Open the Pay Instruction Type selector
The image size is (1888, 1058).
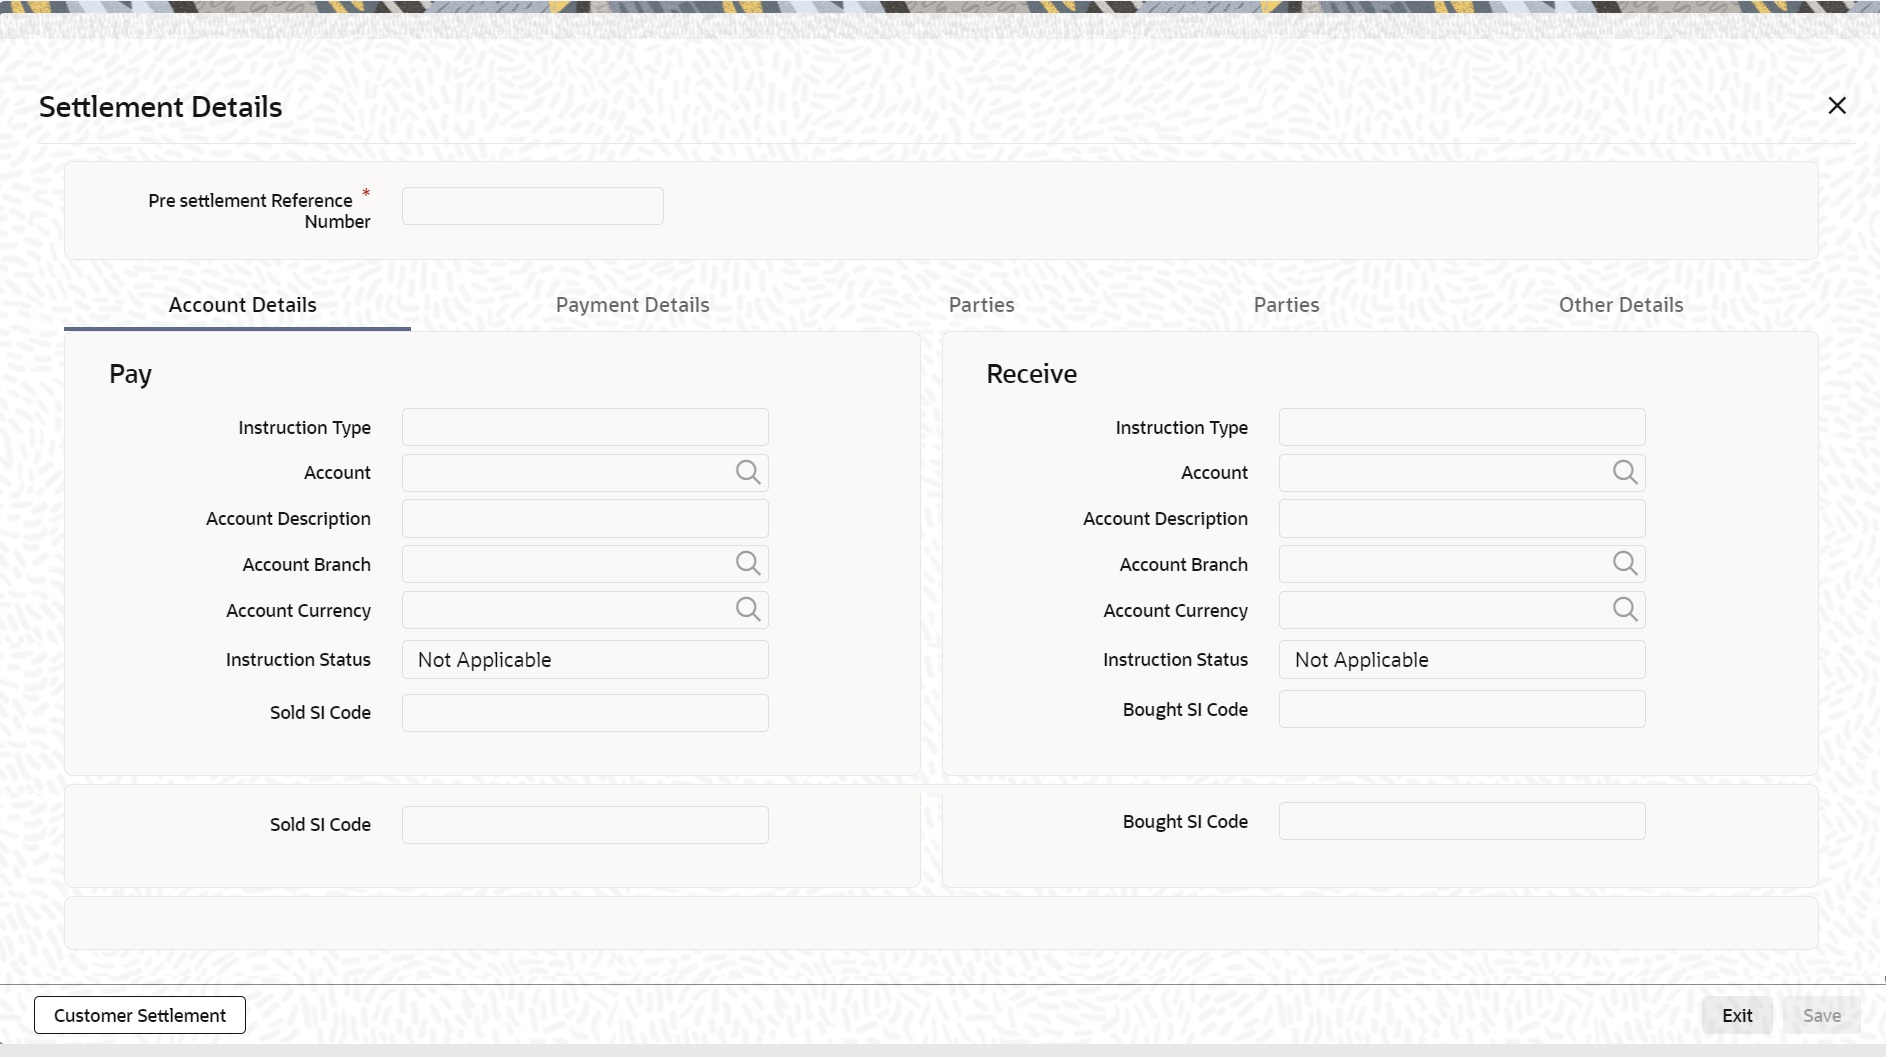[584, 426]
